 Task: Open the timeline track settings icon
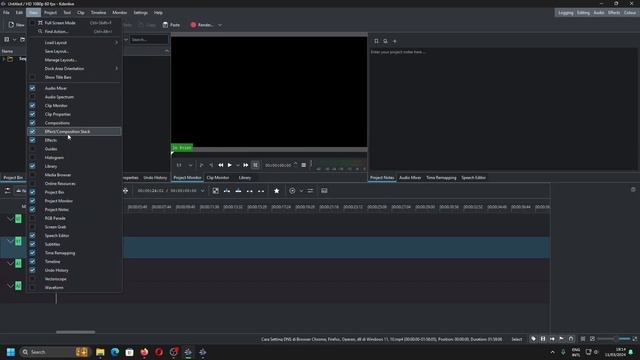7,191
